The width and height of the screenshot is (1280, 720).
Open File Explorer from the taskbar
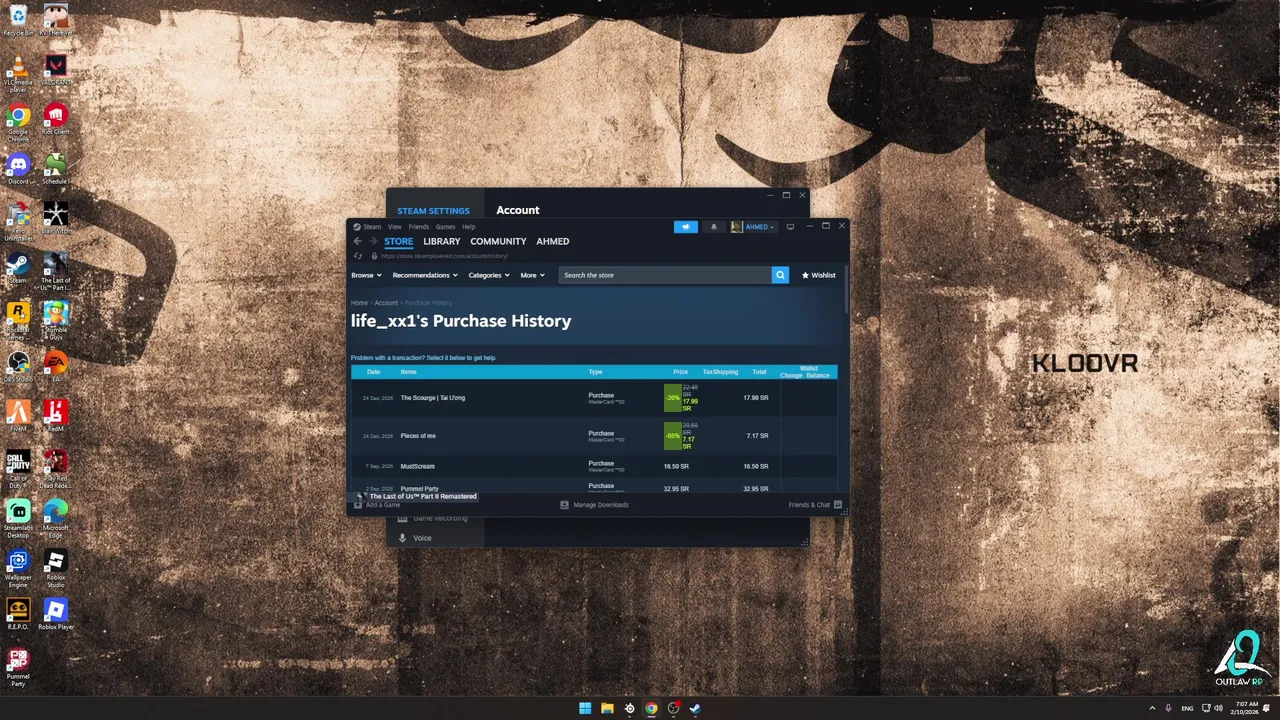pos(607,709)
